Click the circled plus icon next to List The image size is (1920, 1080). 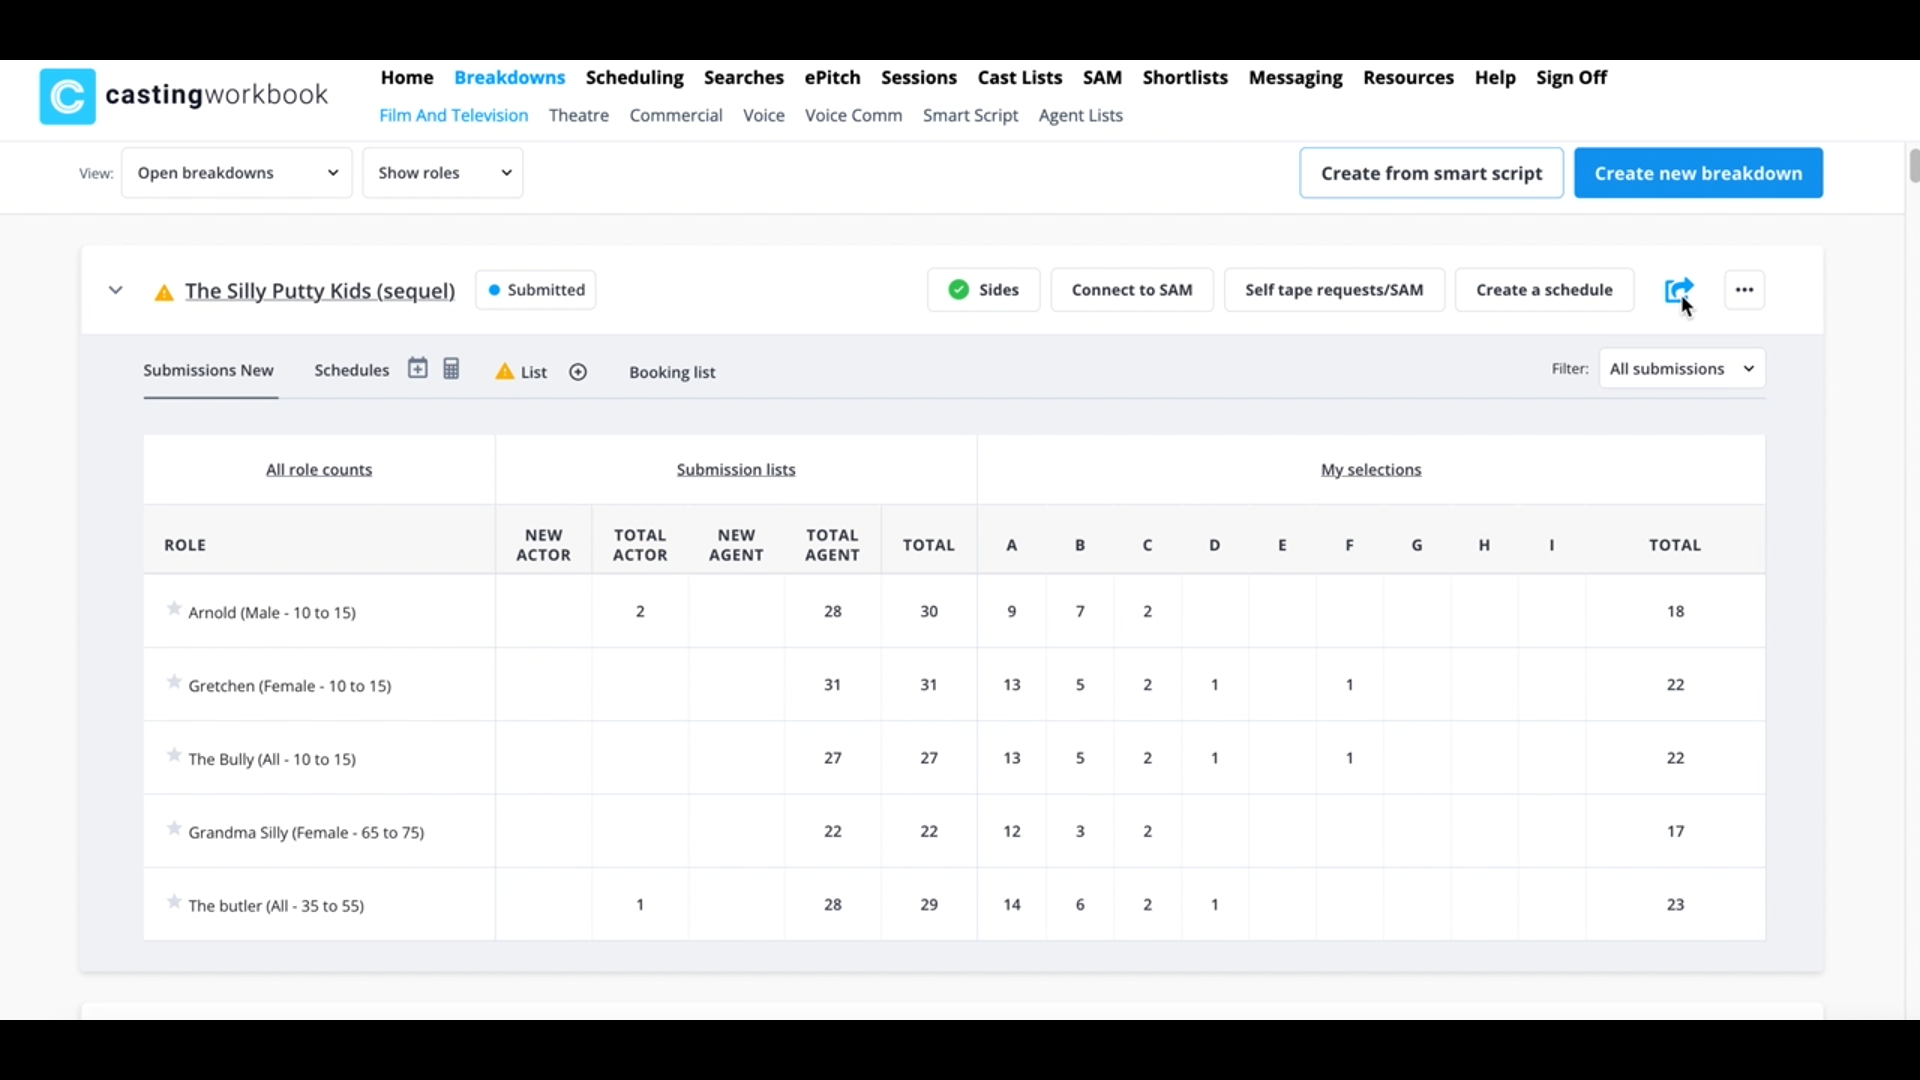click(x=578, y=372)
